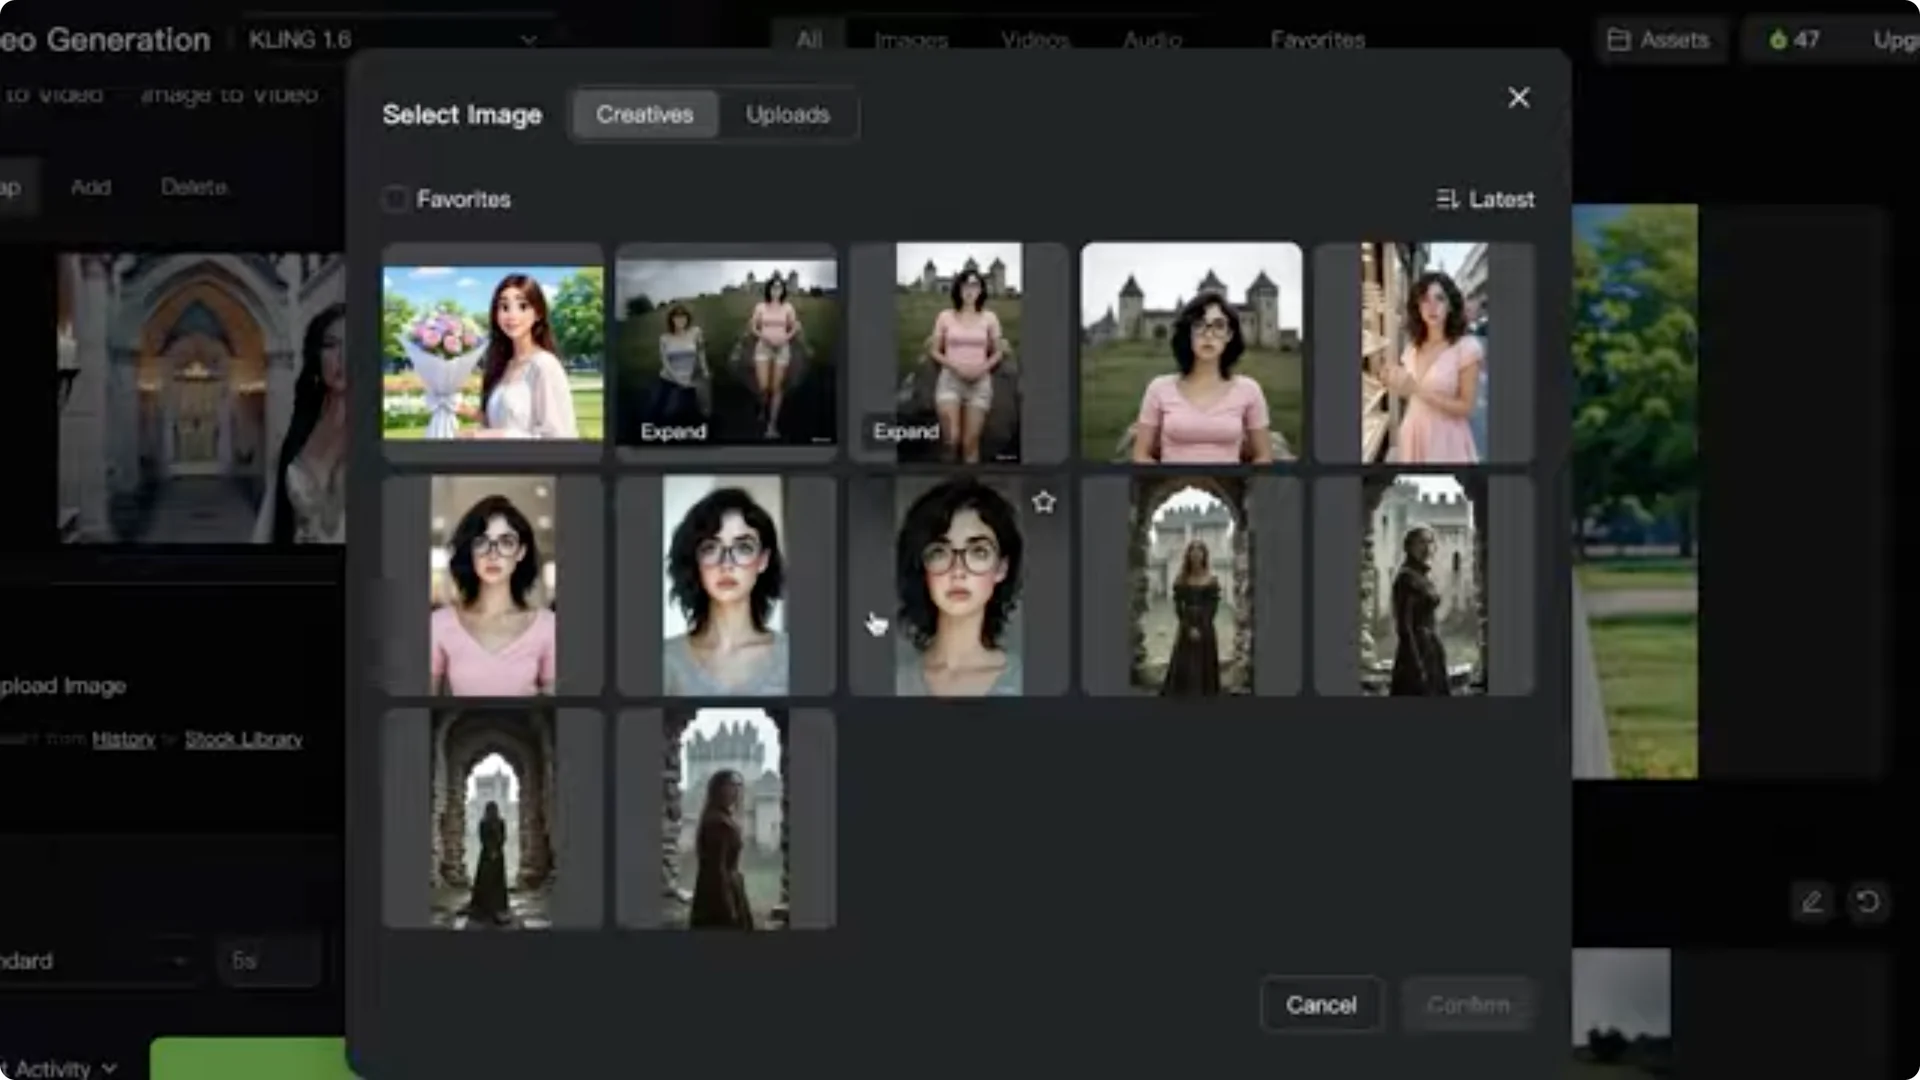Close the Select Image dialog with the X
The image size is (1920, 1080).
pos(1519,97)
